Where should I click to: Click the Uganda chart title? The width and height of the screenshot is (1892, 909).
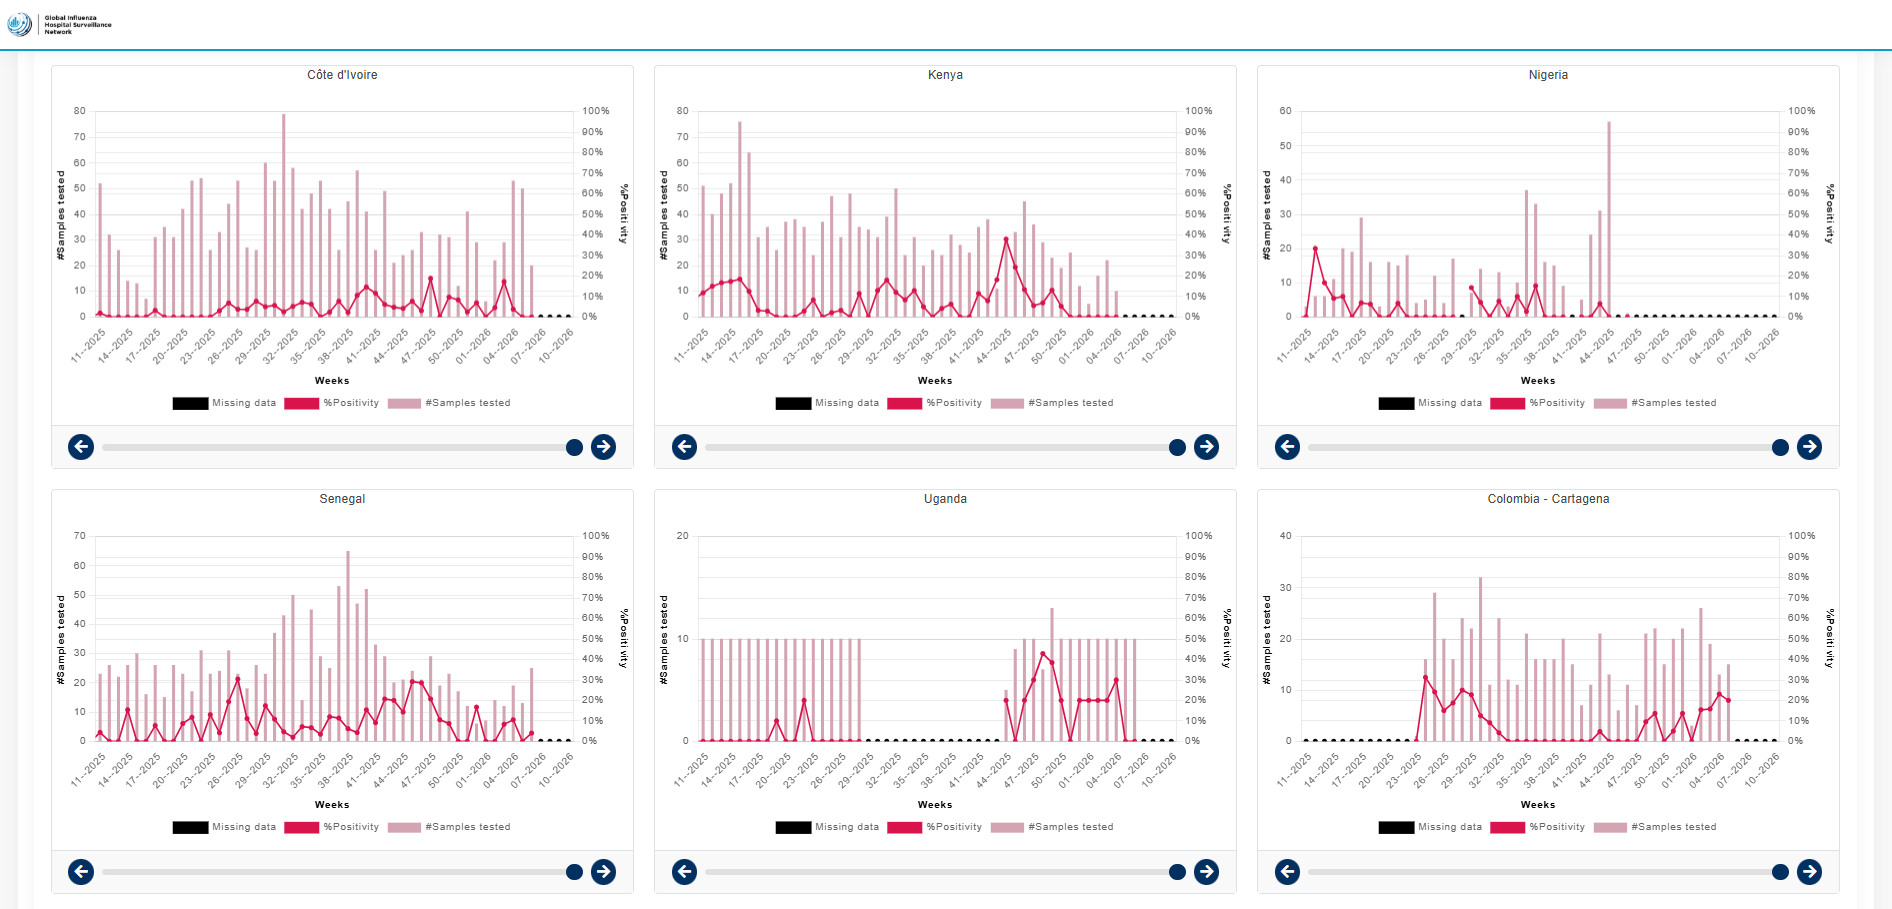tap(945, 499)
